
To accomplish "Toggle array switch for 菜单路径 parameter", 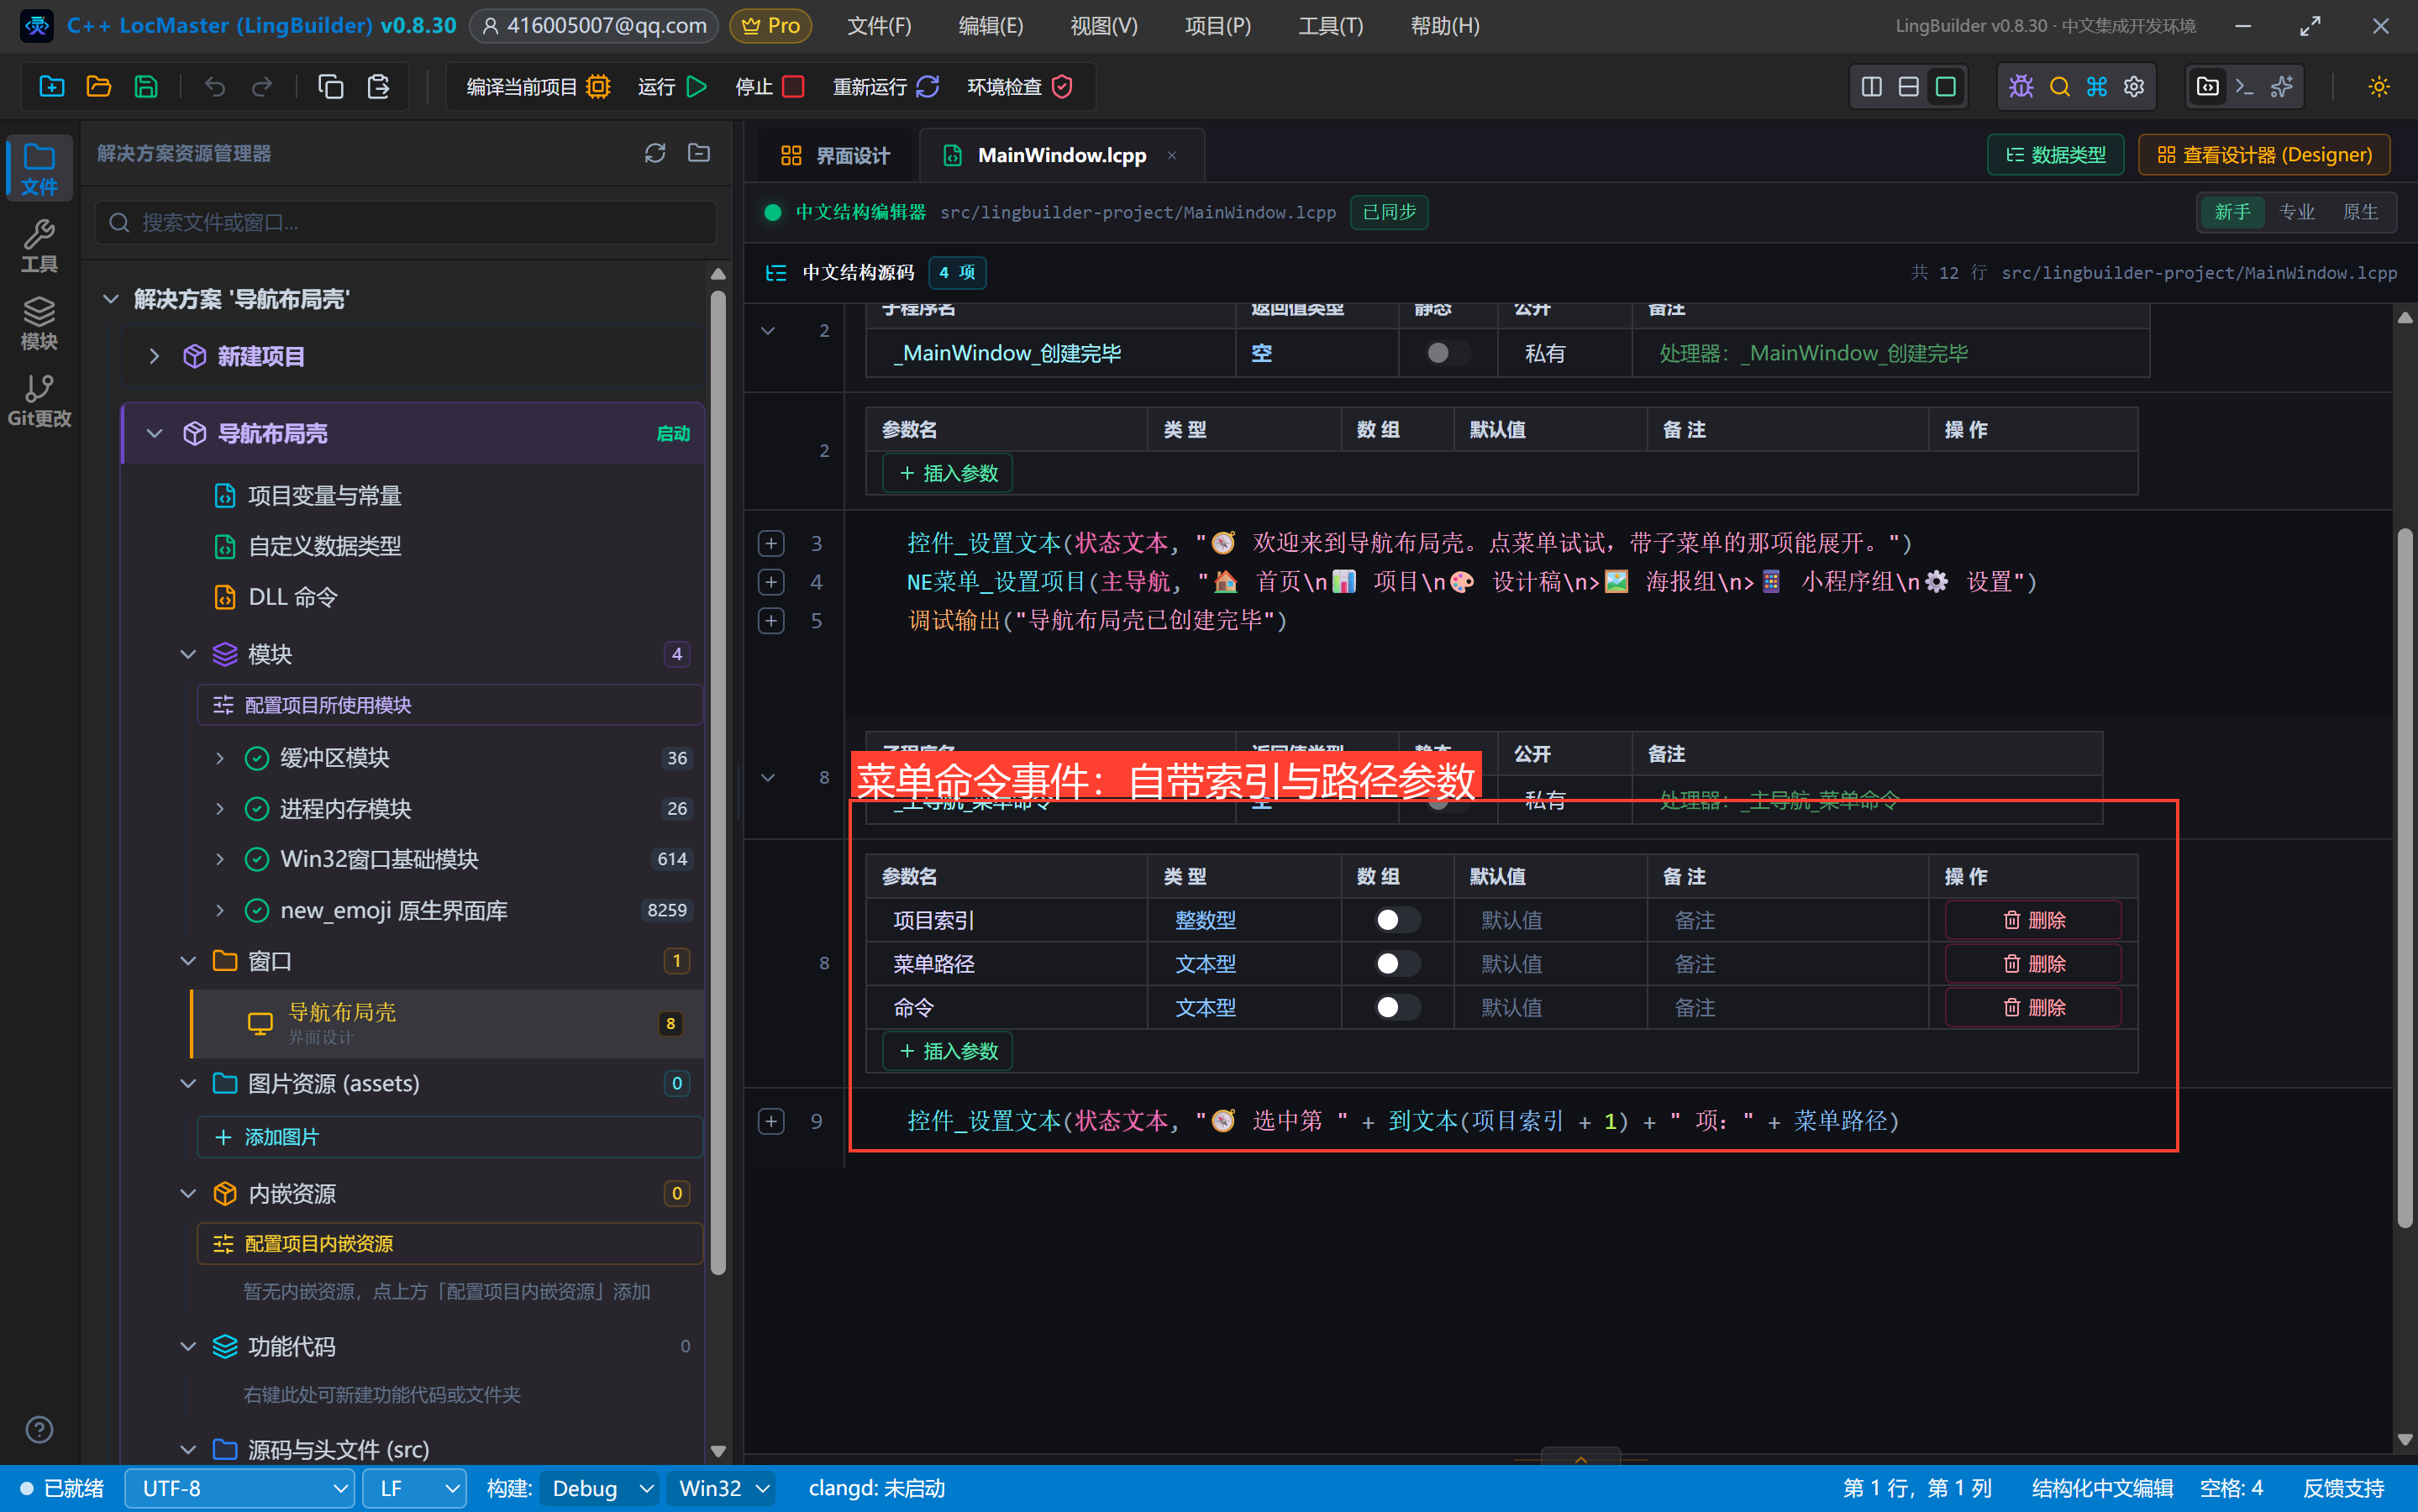I will click(1397, 964).
